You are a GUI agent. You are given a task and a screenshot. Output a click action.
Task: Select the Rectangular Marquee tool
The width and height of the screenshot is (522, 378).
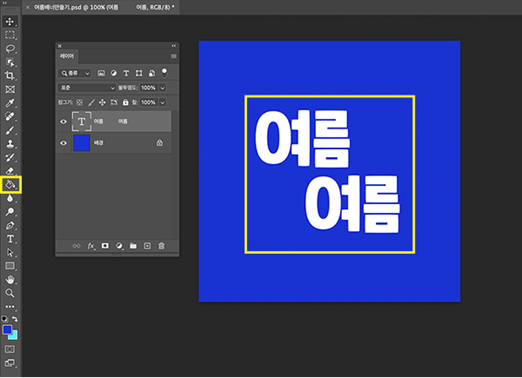(x=10, y=35)
